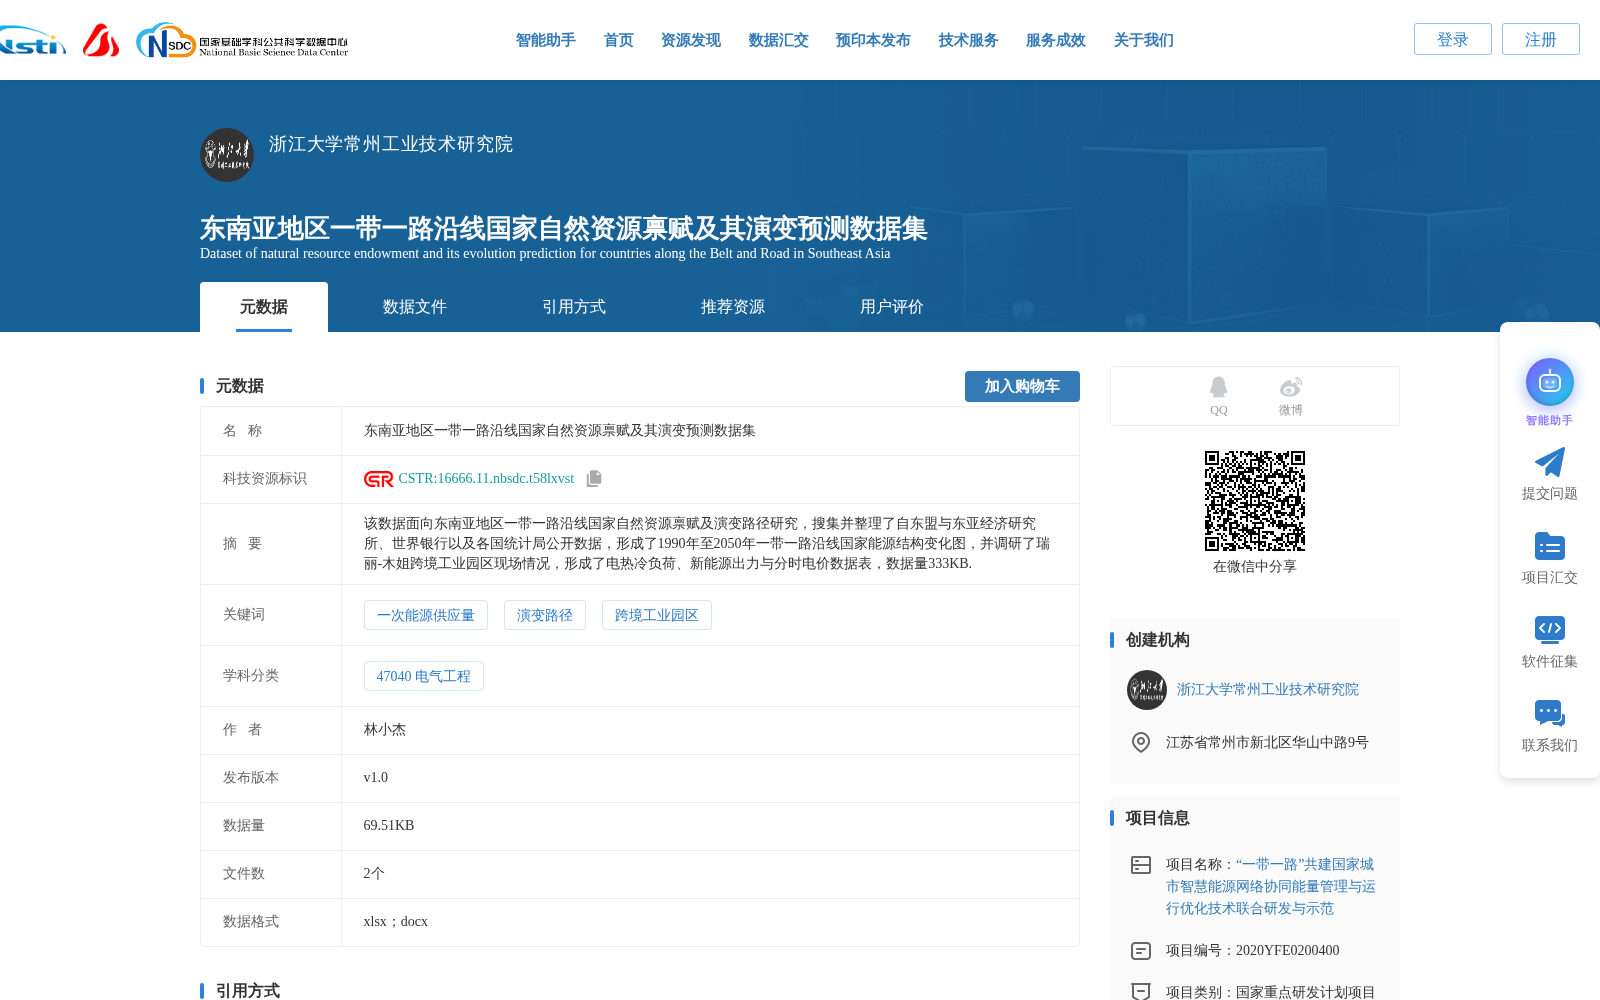Click the location pin icon beside the address

pos(1141,742)
